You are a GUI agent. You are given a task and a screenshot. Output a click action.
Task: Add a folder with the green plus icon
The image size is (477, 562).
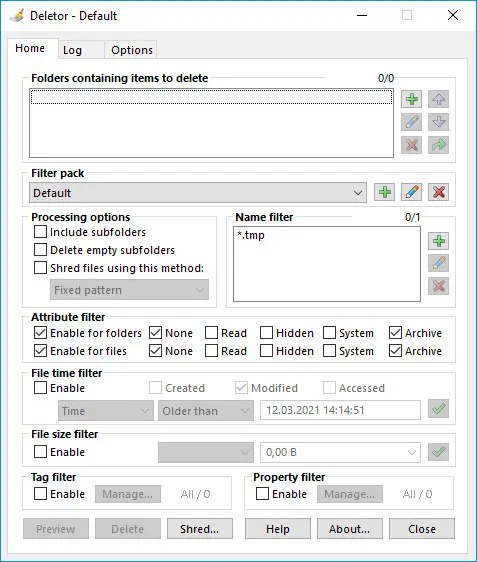pyautogui.click(x=411, y=99)
